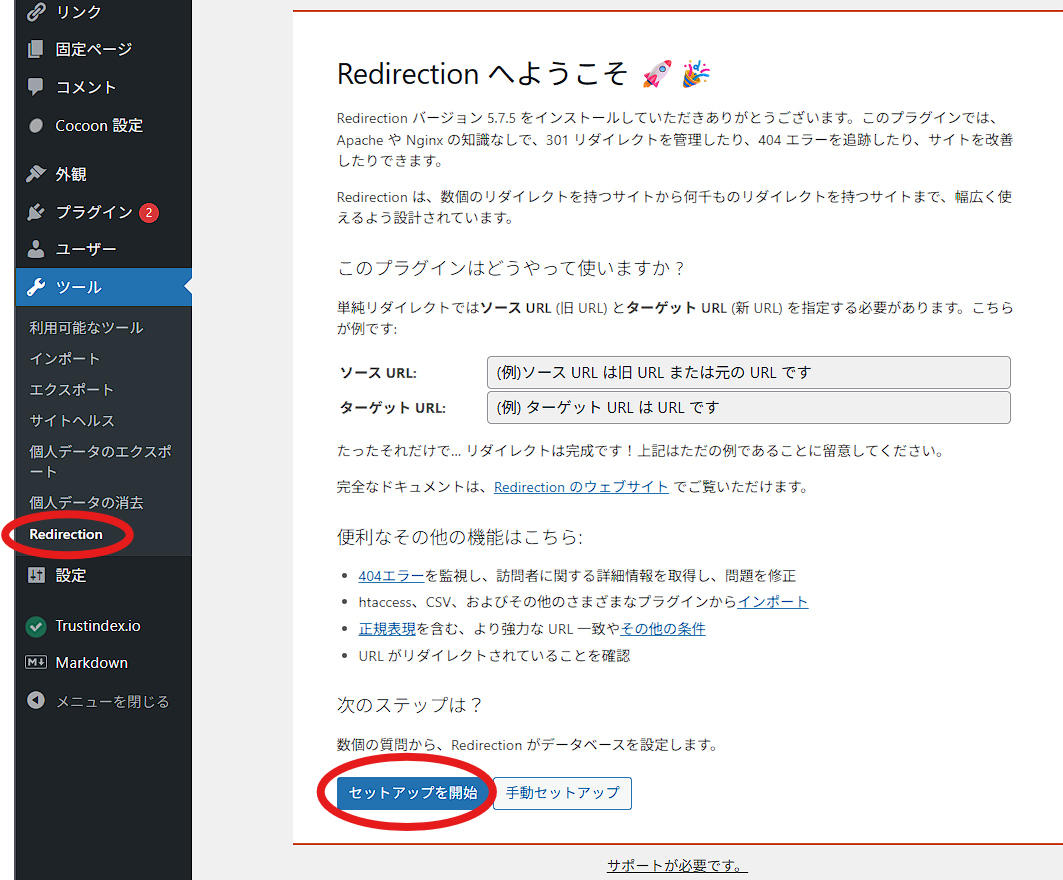
Task: Click the Markdown M↓ icon
Action: coord(36,662)
